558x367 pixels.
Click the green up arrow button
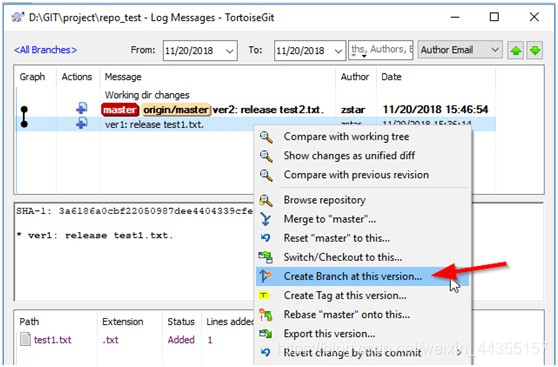coord(515,51)
